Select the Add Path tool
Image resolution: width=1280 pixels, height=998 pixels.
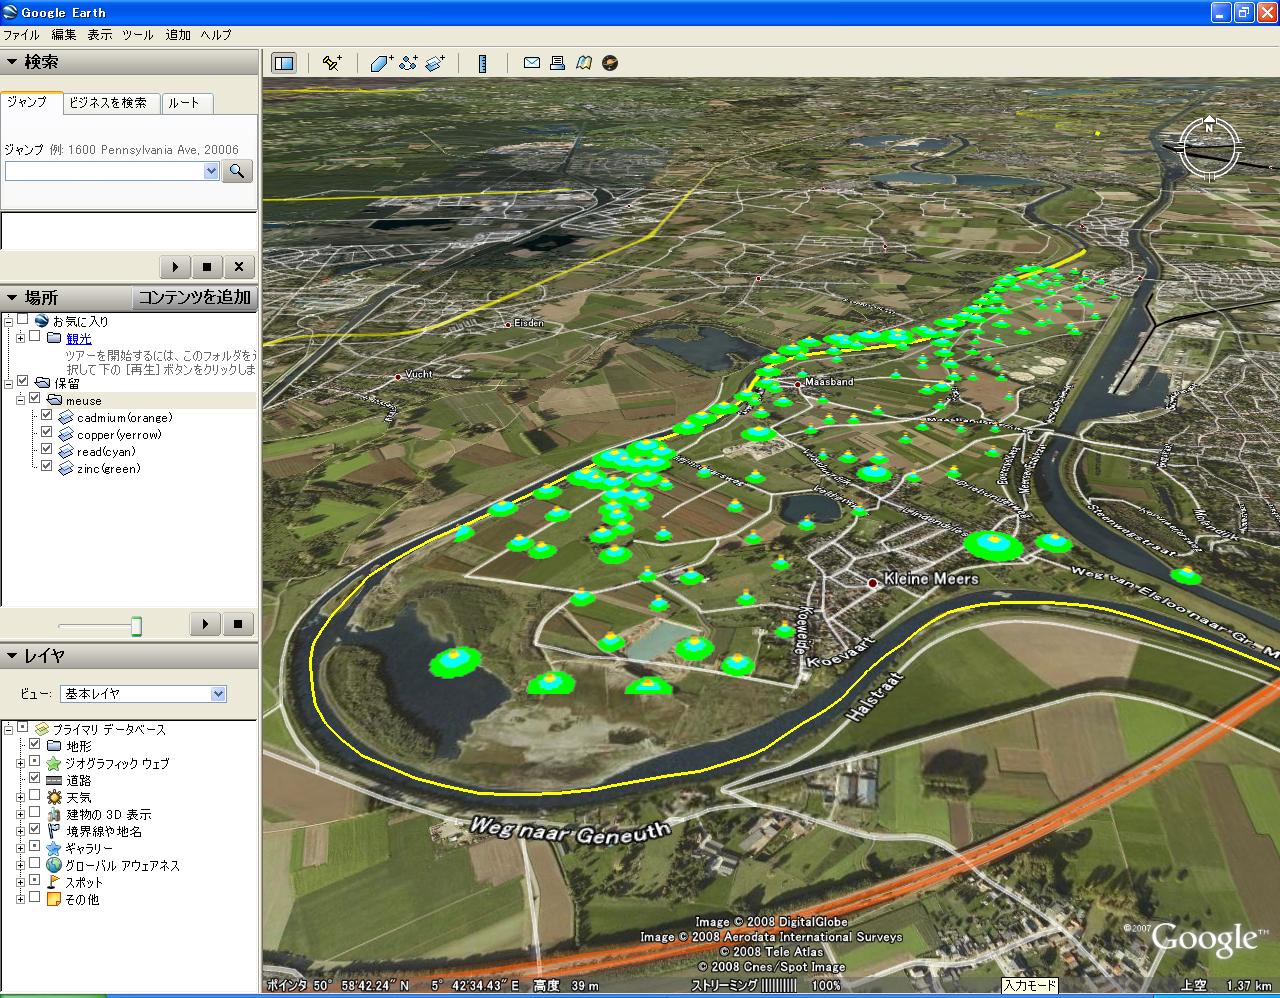408,63
